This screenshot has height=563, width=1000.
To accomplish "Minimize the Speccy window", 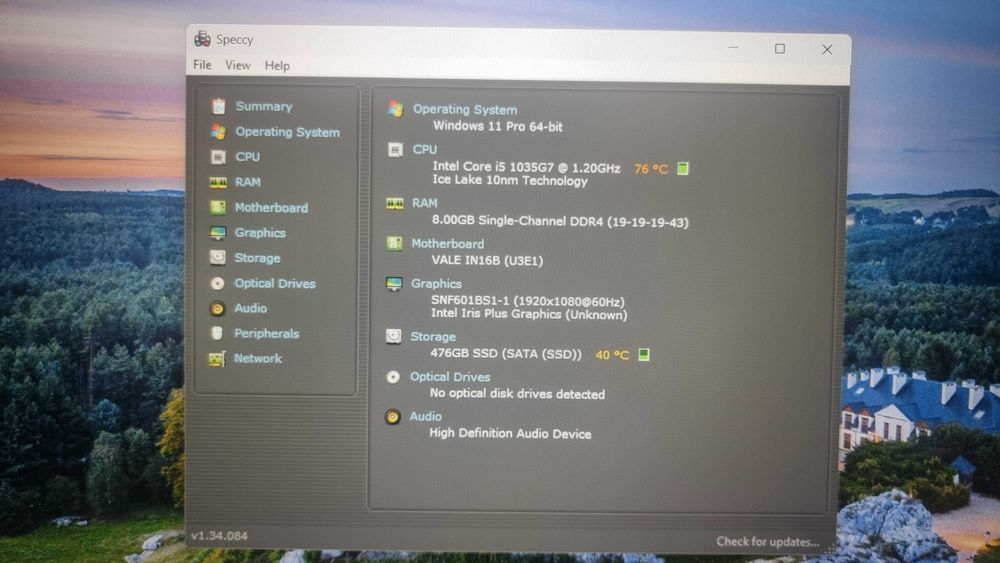I will pos(733,48).
